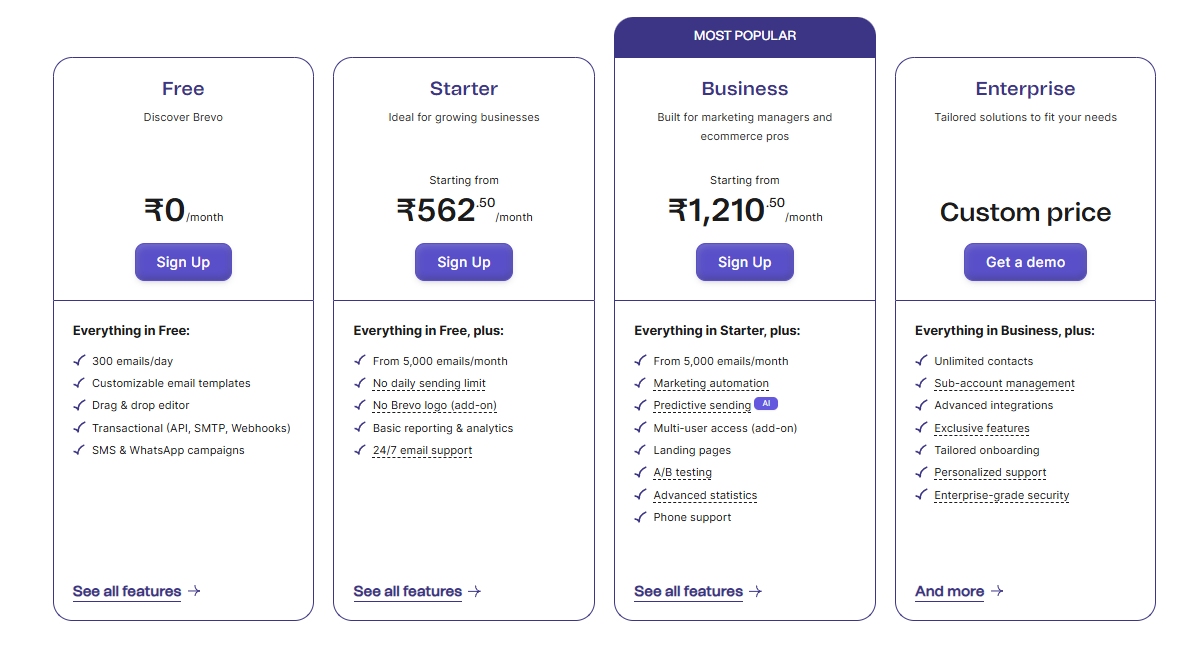Click the Predictive sending feature text
1201x653 pixels.
click(702, 405)
